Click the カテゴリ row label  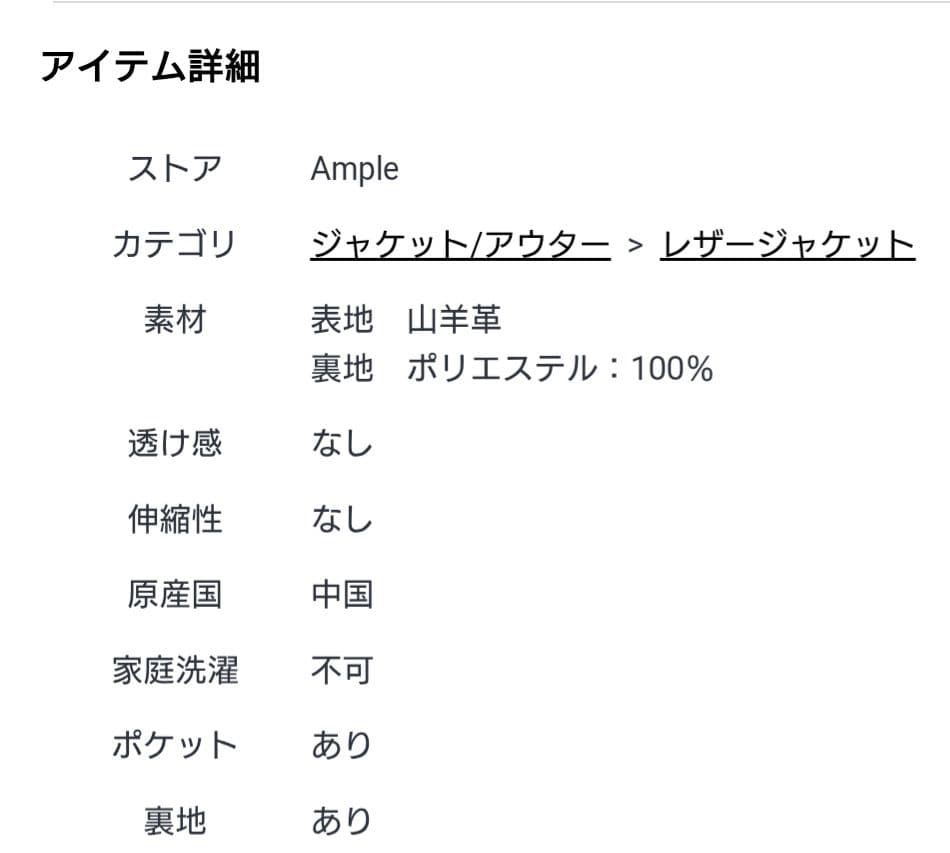(x=175, y=243)
